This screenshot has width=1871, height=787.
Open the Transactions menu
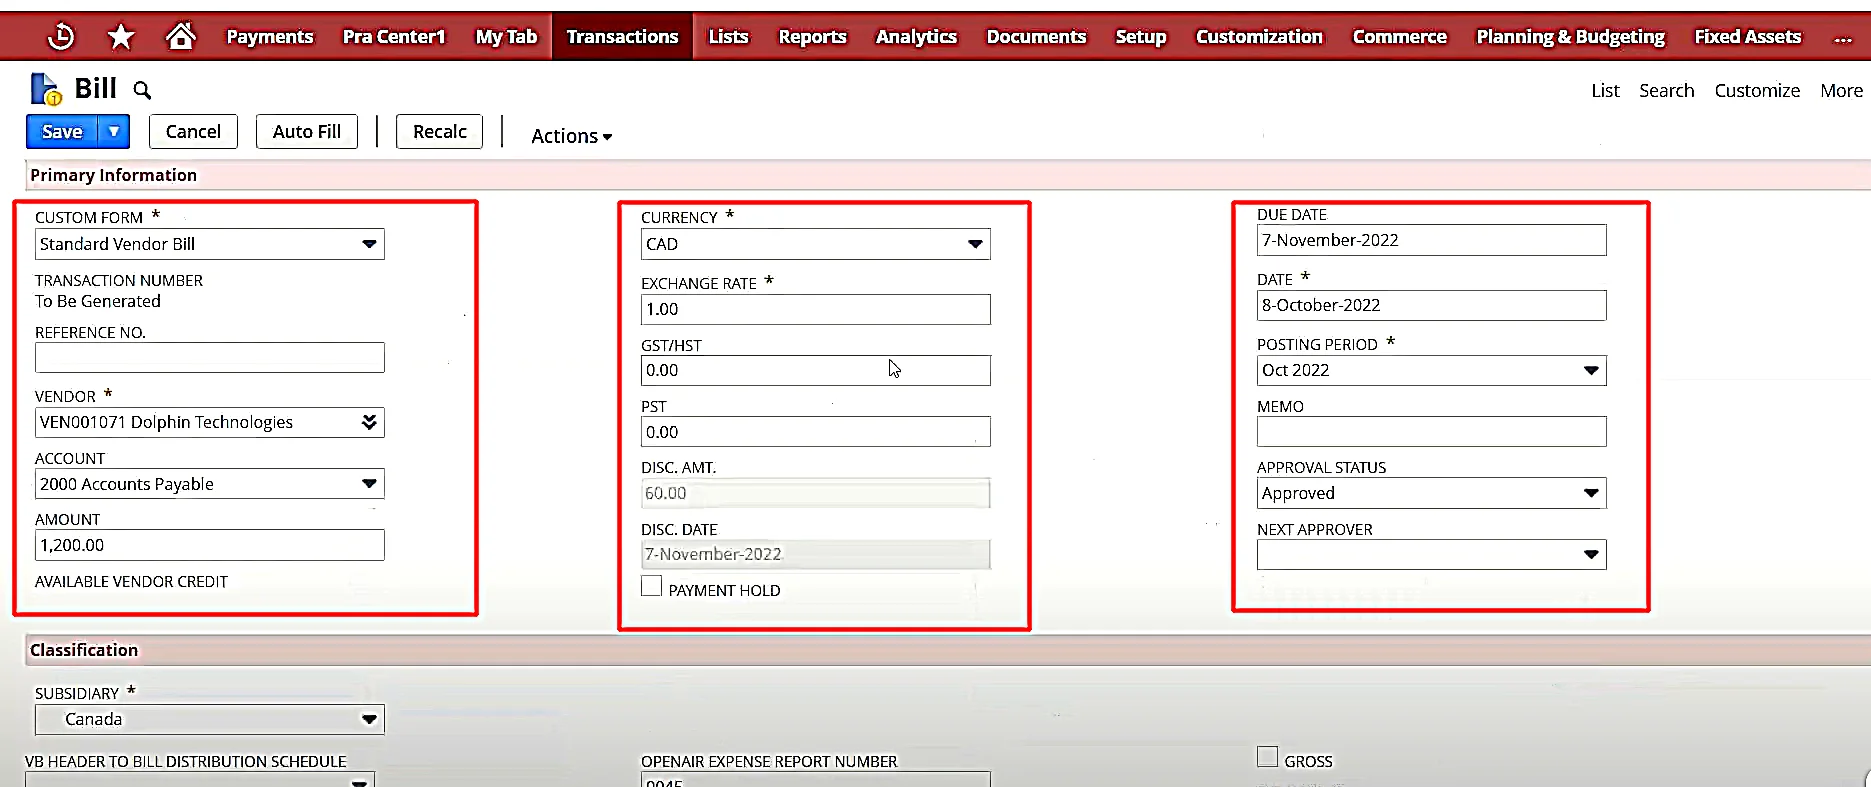[622, 37]
